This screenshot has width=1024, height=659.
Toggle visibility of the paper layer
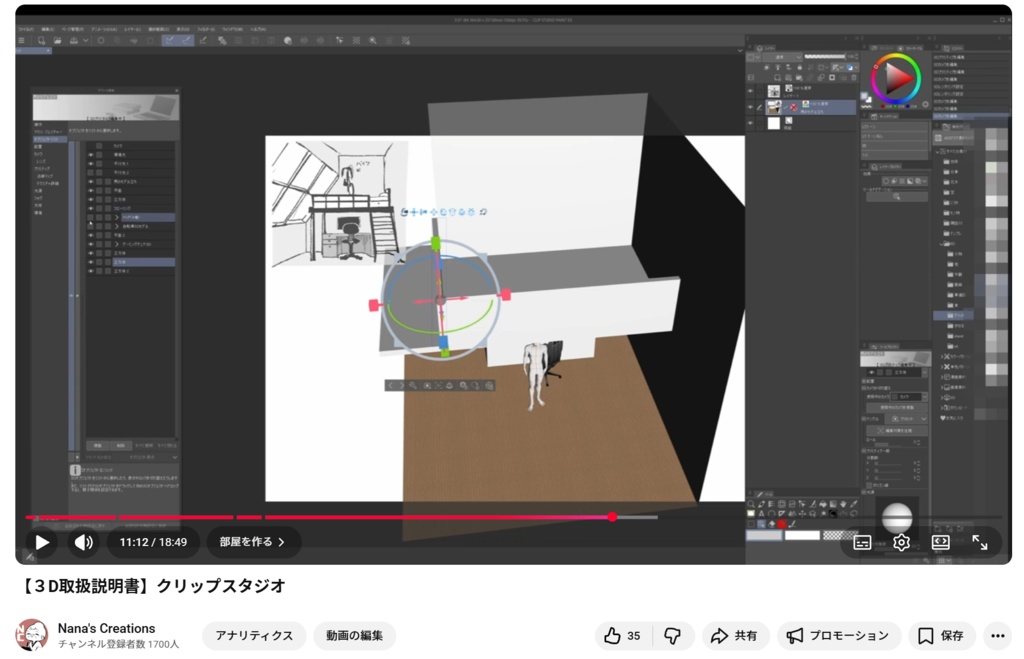click(x=750, y=124)
